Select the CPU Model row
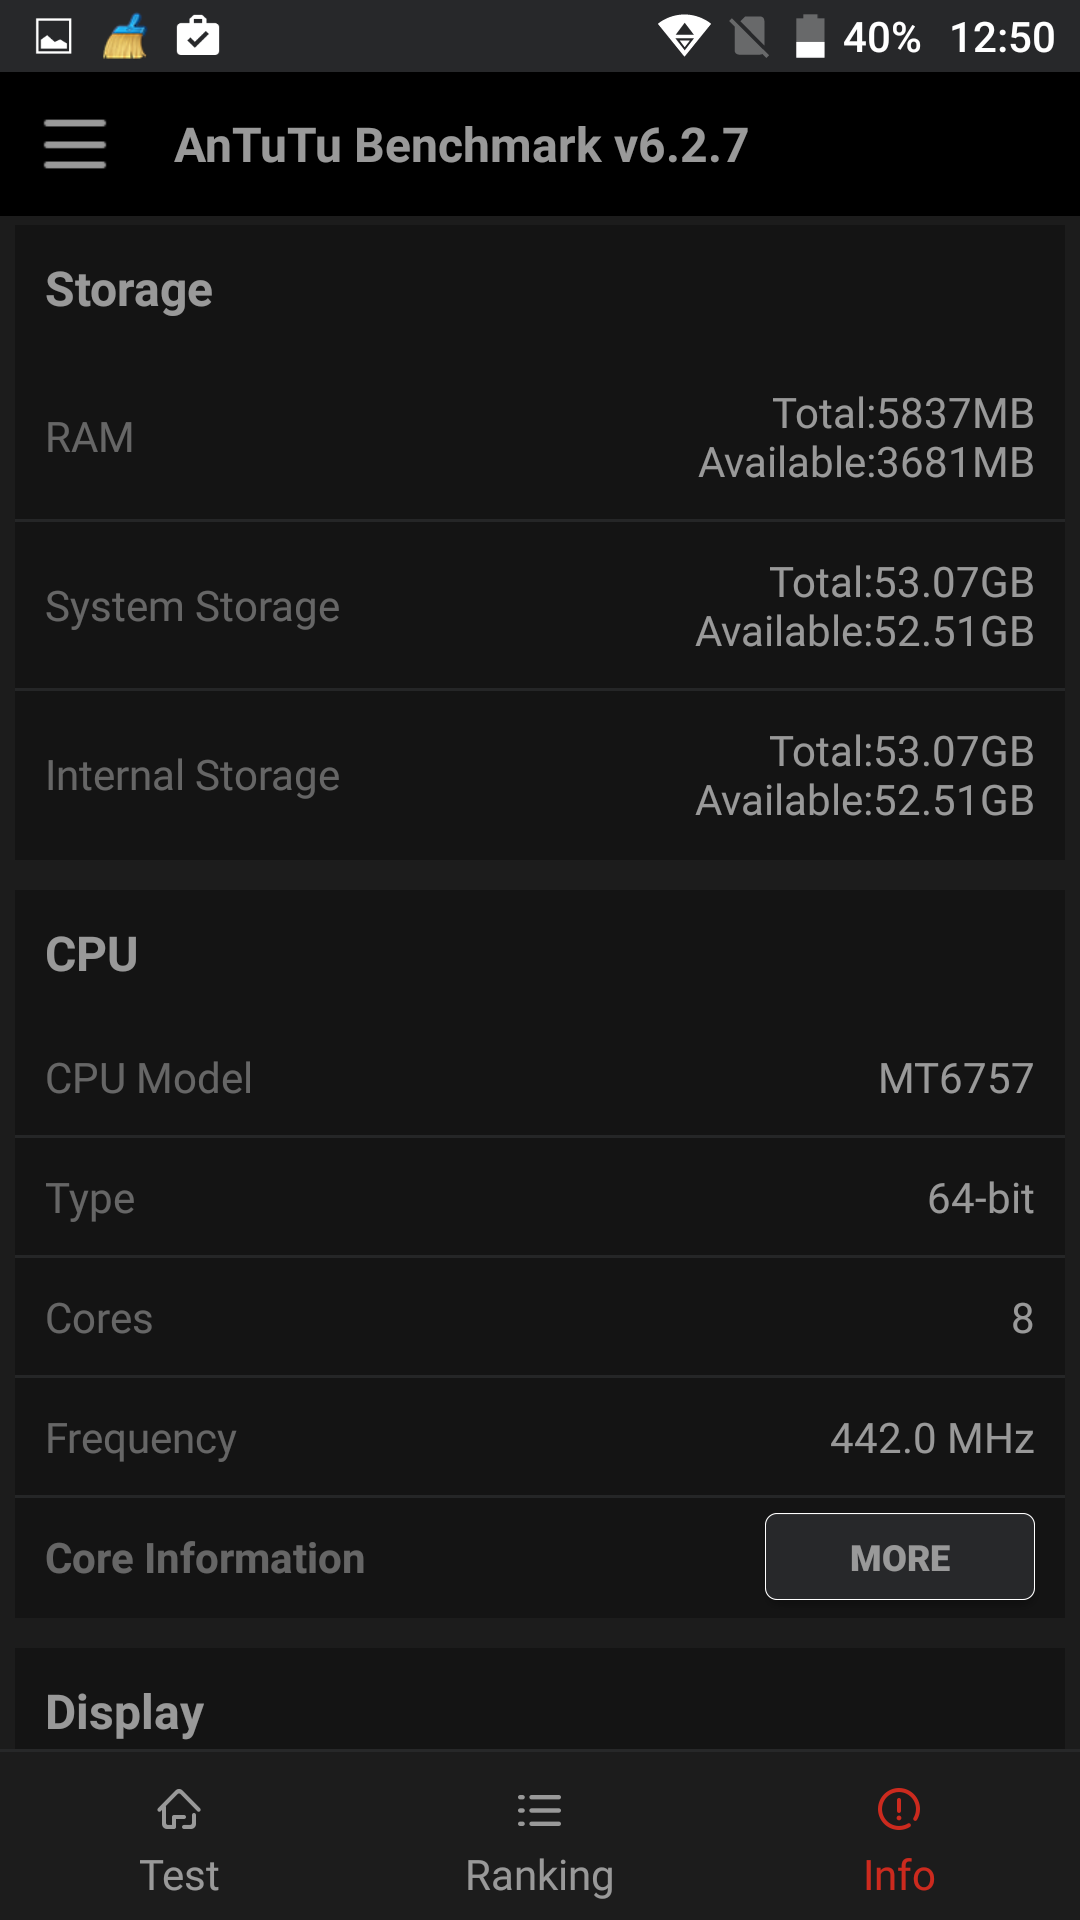This screenshot has width=1080, height=1920. click(x=540, y=1079)
